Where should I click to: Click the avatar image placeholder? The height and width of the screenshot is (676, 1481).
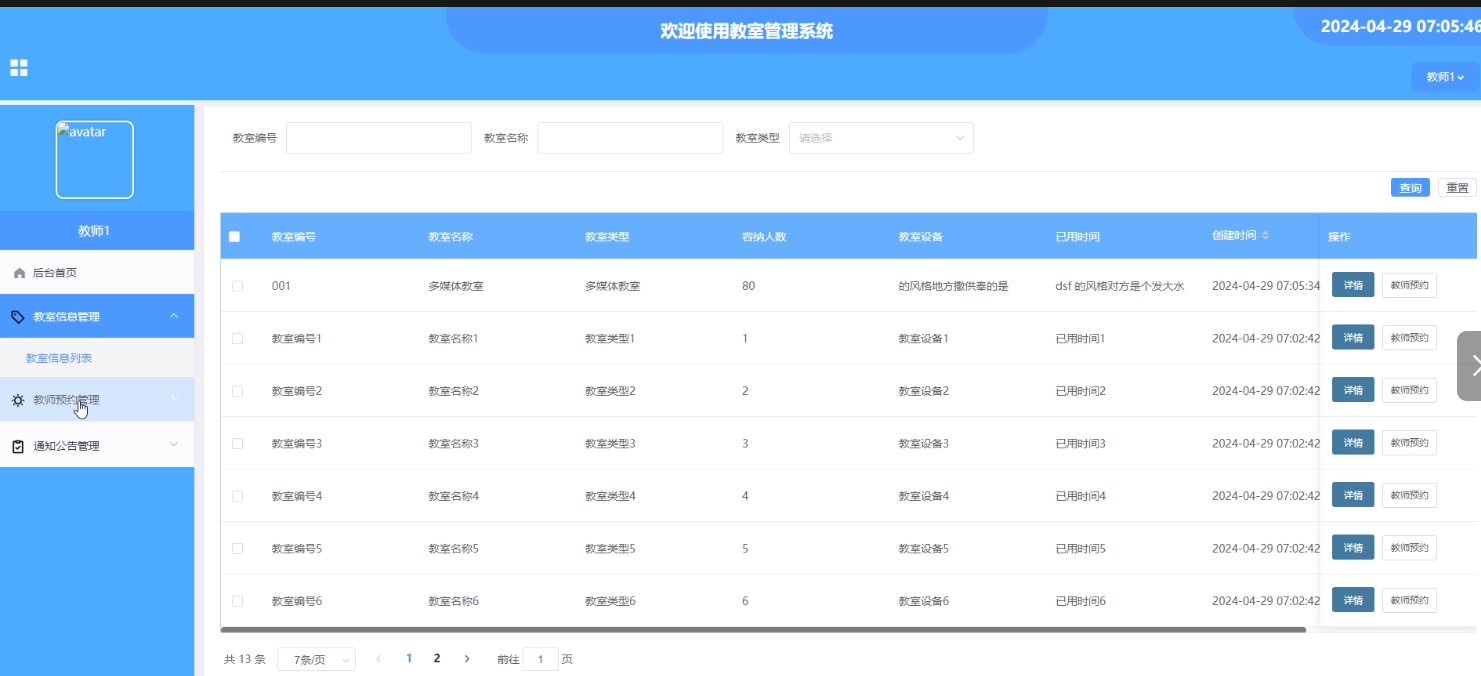95,160
